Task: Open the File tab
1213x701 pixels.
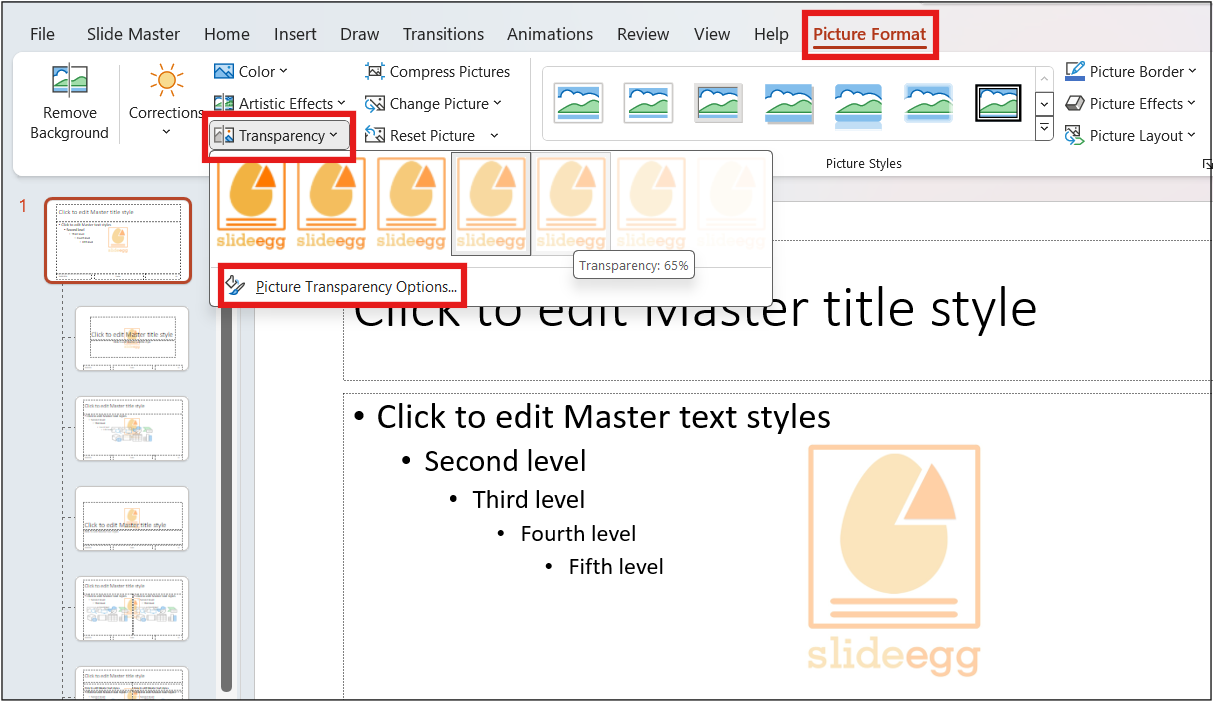Action: 42,34
